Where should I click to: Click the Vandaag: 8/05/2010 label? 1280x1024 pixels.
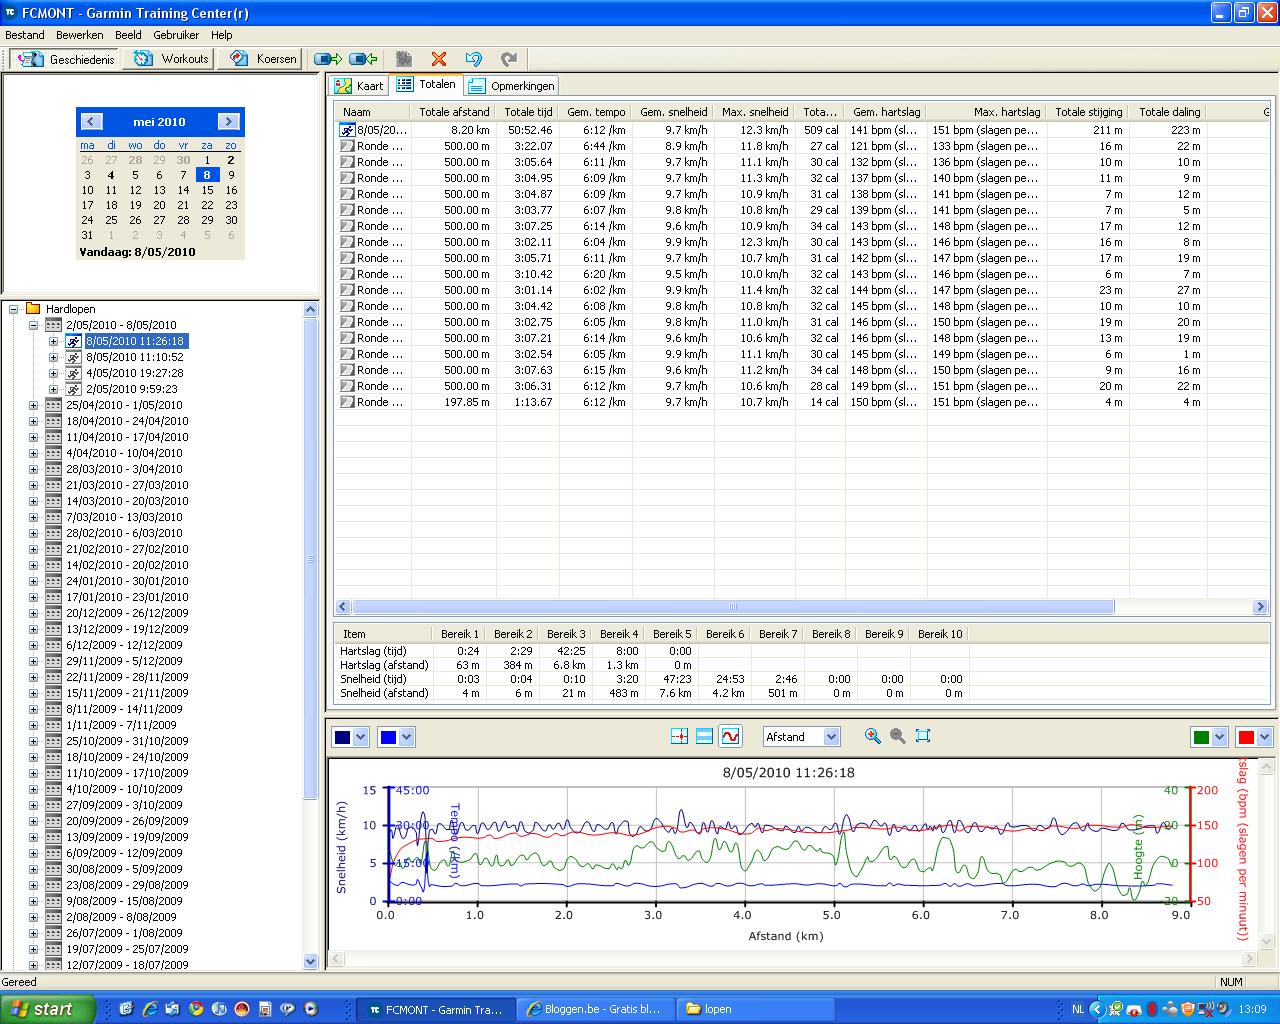pyautogui.click(x=137, y=252)
